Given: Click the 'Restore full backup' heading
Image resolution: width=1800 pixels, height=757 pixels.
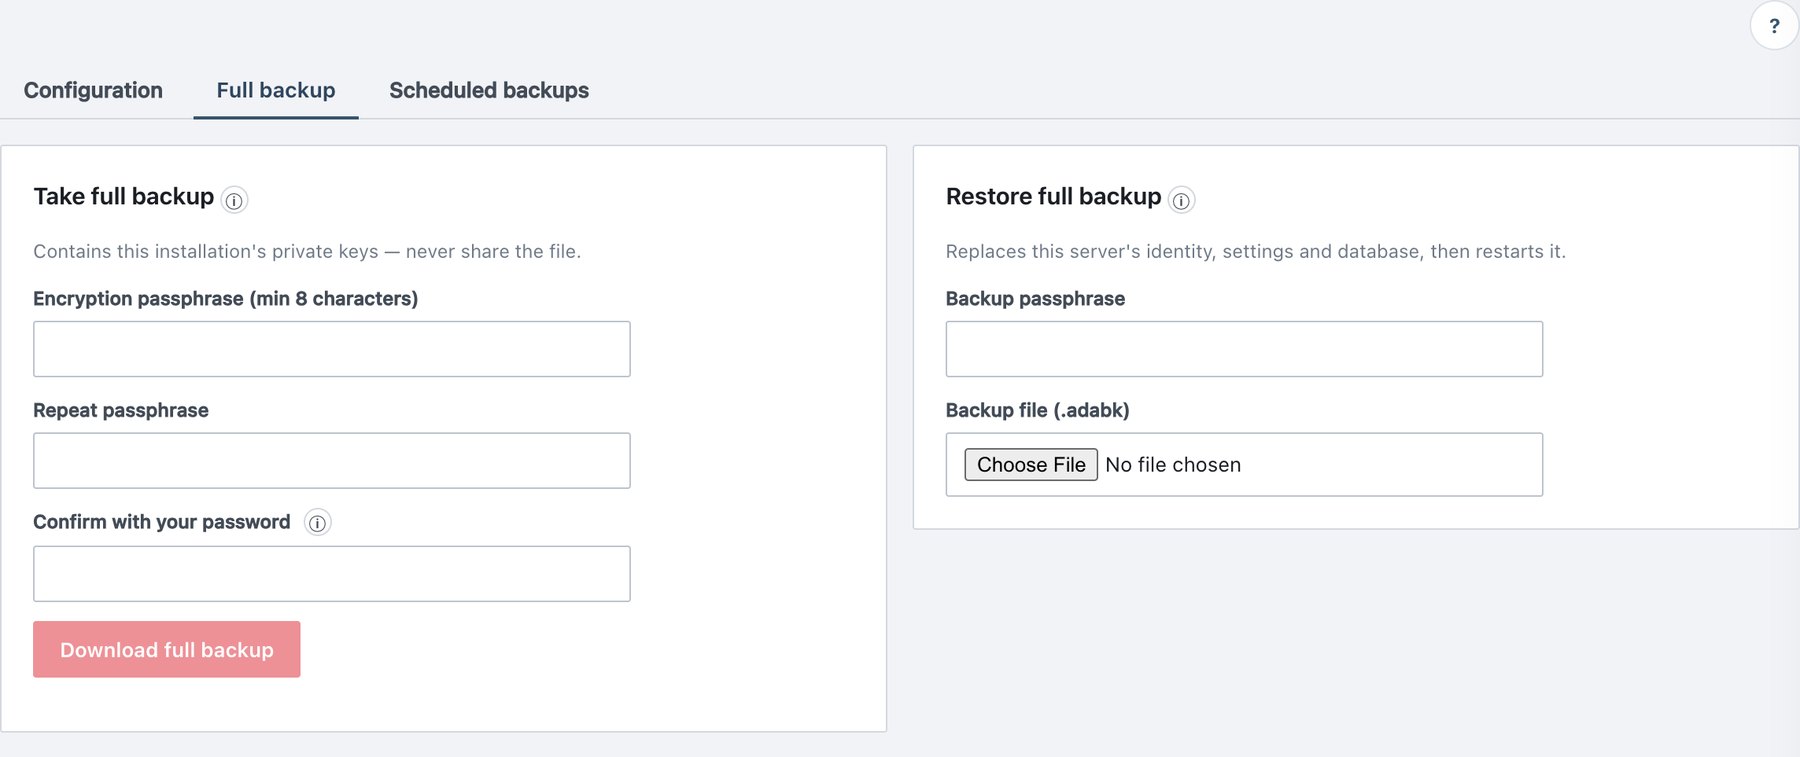Looking at the screenshot, I should coord(1054,196).
